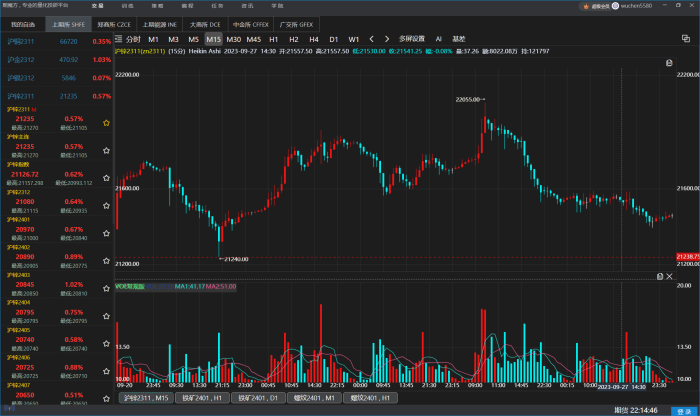Star the 沪锌2405 contract
This screenshot has width=700, height=416.
105,345
